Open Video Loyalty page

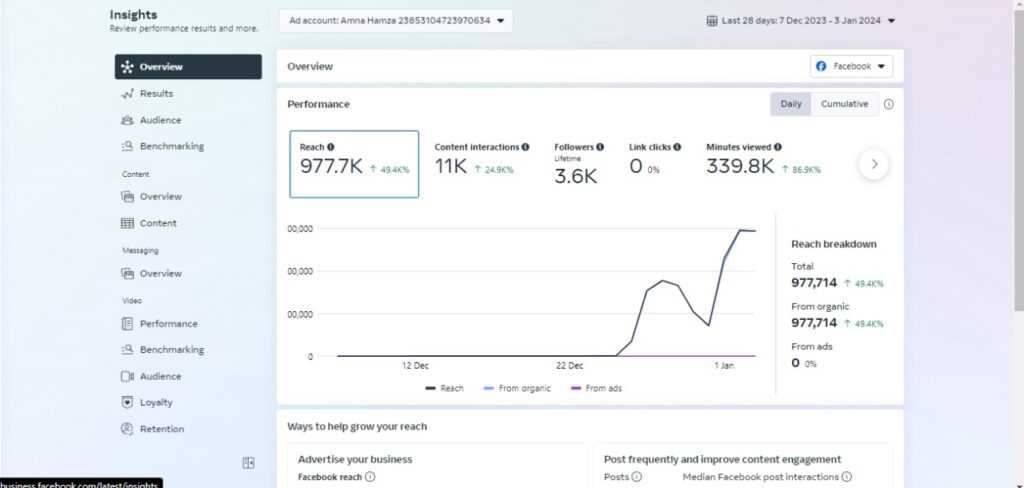click(155, 403)
